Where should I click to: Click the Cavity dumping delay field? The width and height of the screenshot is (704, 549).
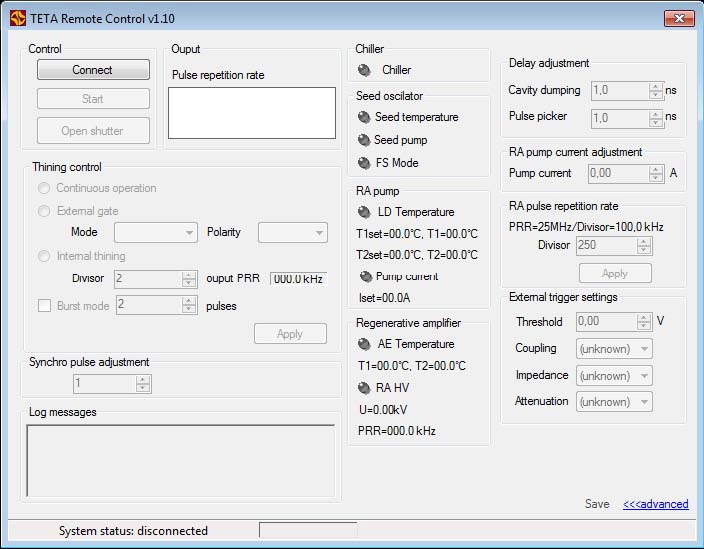click(x=620, y=90)
